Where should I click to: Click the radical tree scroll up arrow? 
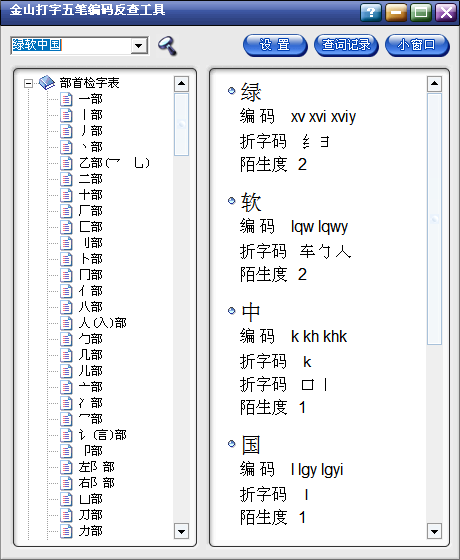[x=181, y=84]
